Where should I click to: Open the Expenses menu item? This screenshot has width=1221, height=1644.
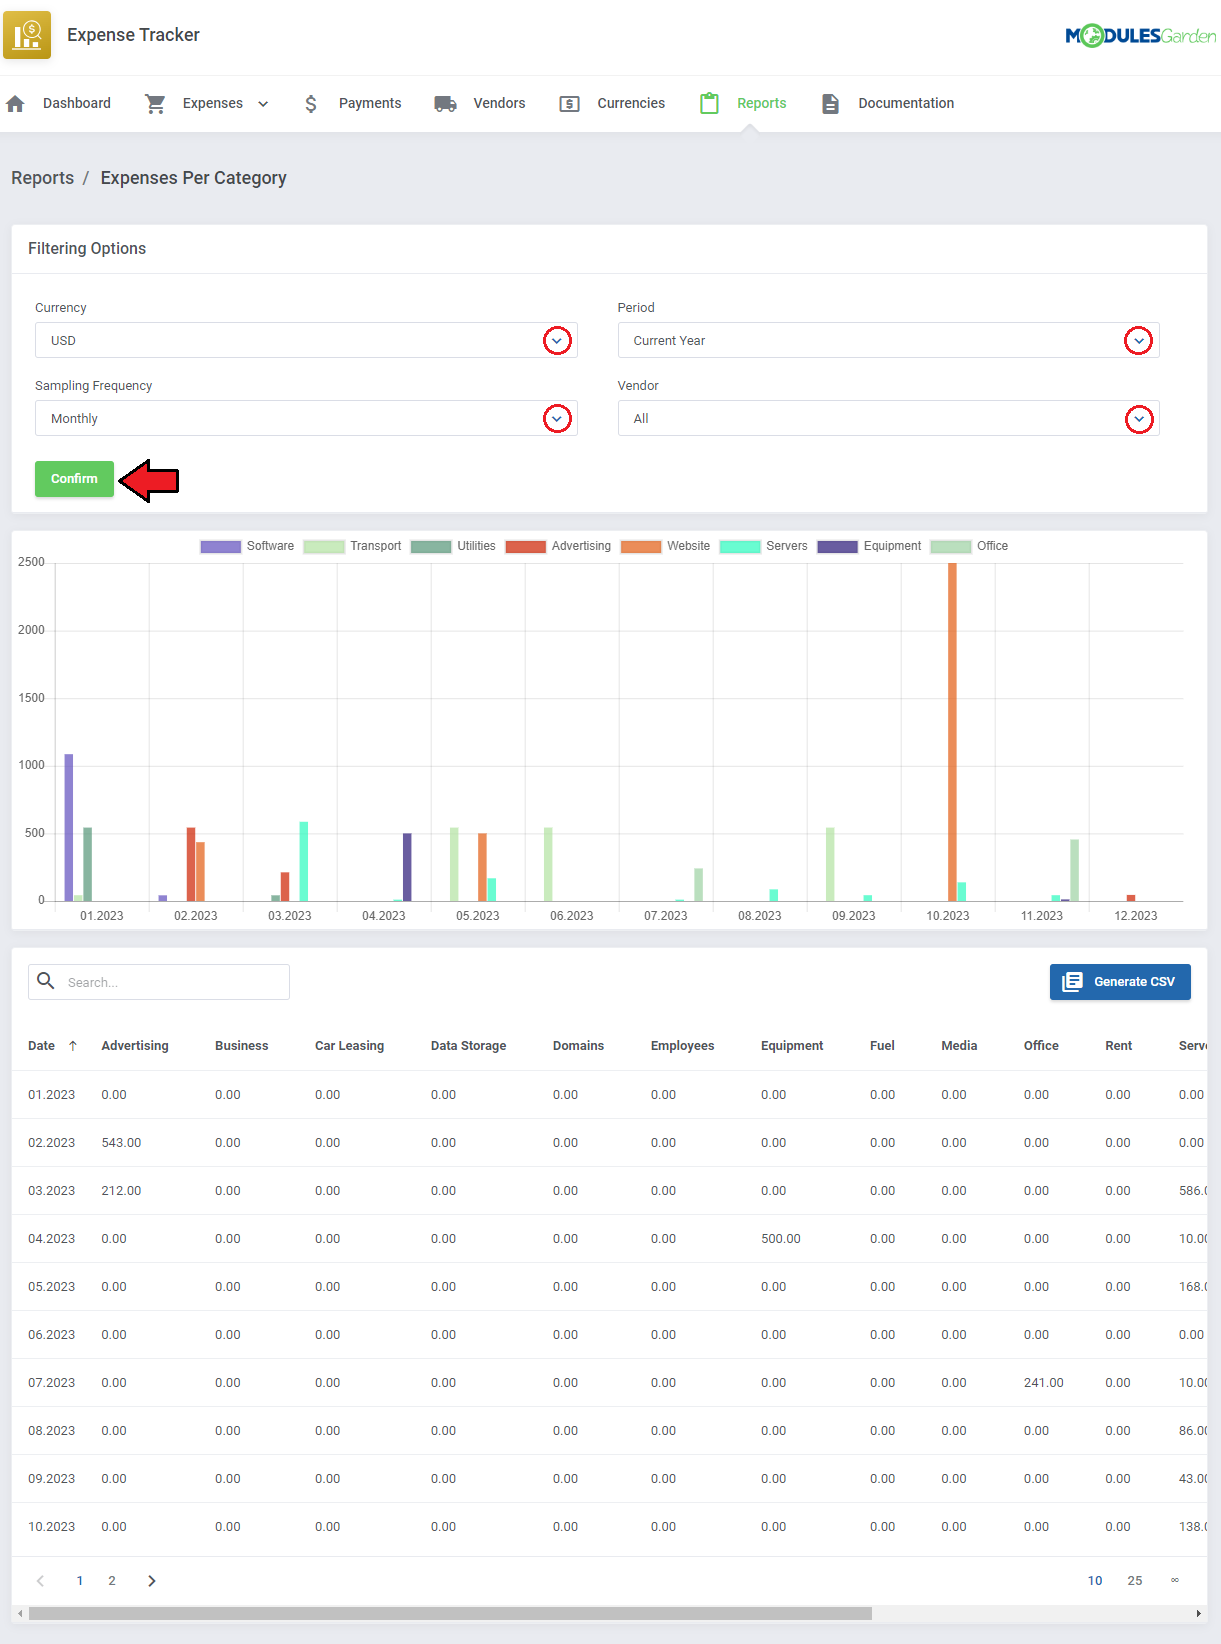(x=213, y=103)
